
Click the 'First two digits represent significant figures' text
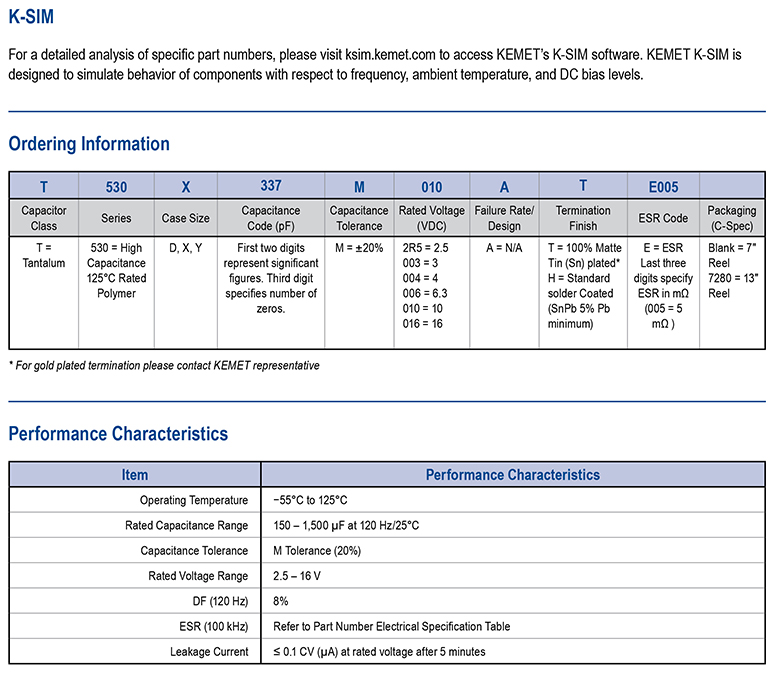[271, 278]
